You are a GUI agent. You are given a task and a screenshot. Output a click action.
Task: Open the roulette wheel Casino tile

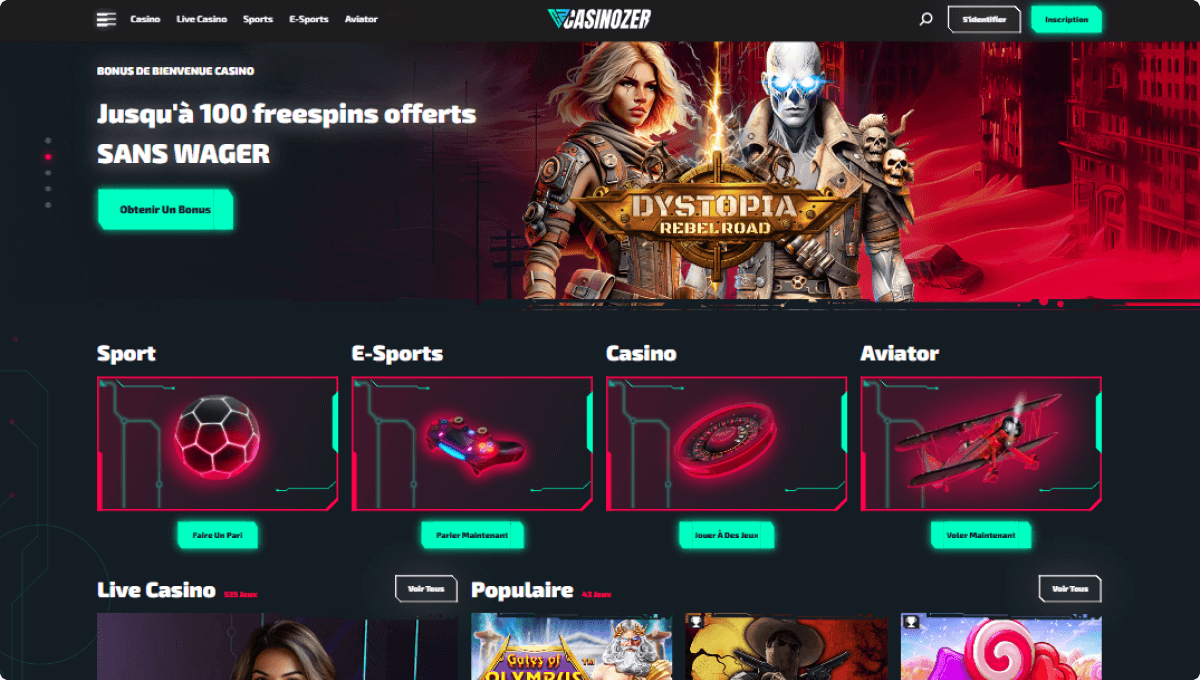tap(726, 443)
